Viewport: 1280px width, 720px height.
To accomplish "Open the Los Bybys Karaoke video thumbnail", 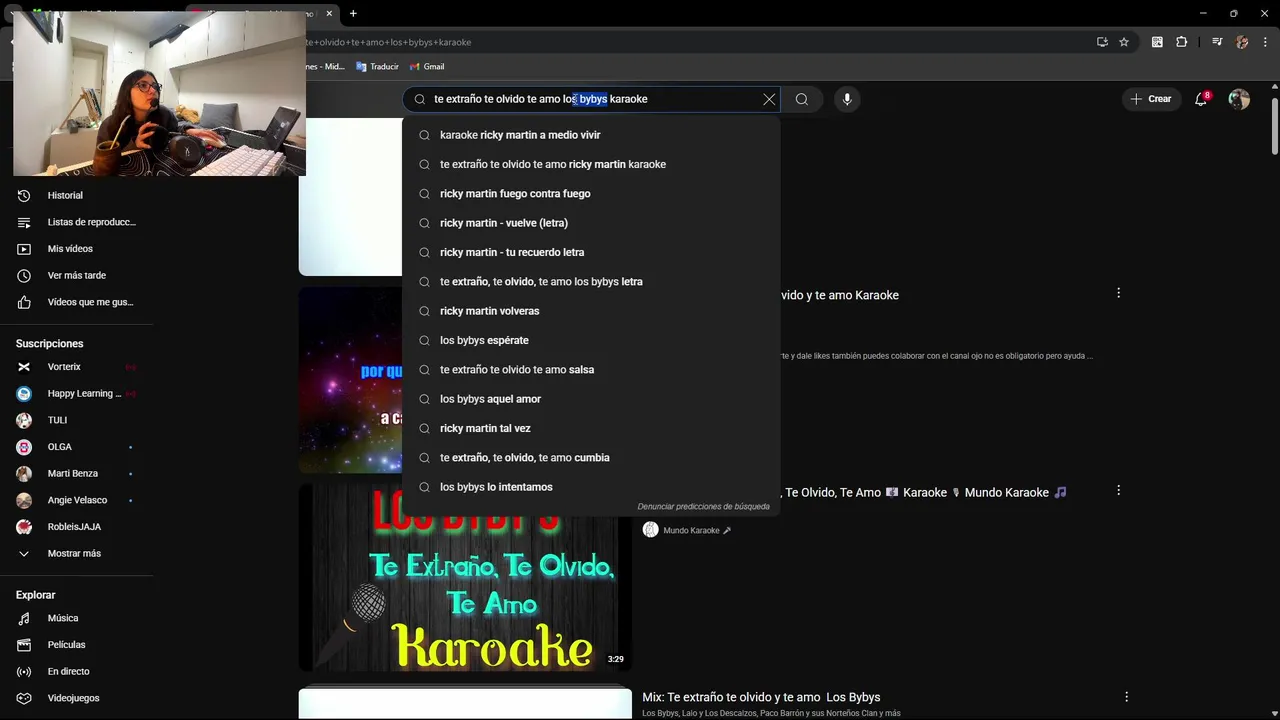I will 465,594.
